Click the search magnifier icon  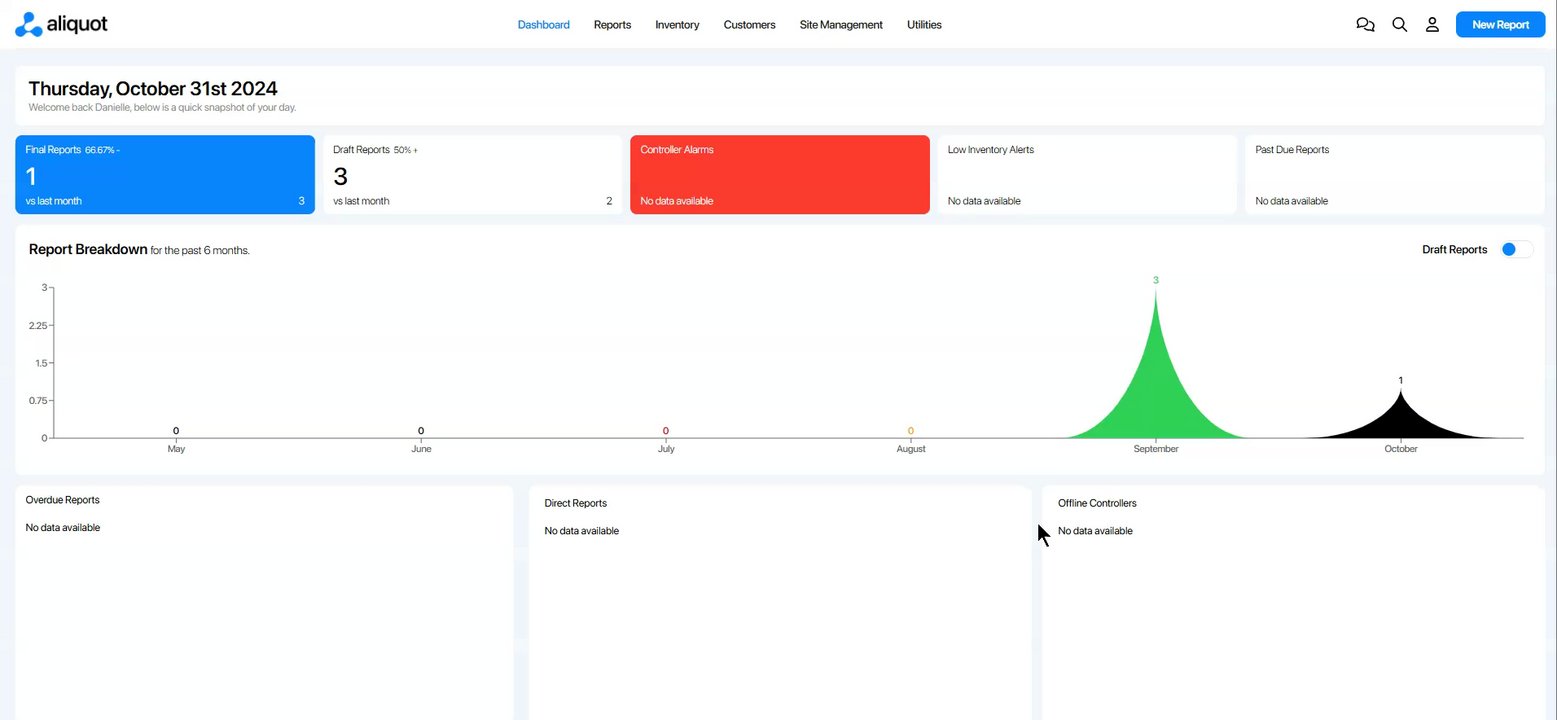point(1400,25)
